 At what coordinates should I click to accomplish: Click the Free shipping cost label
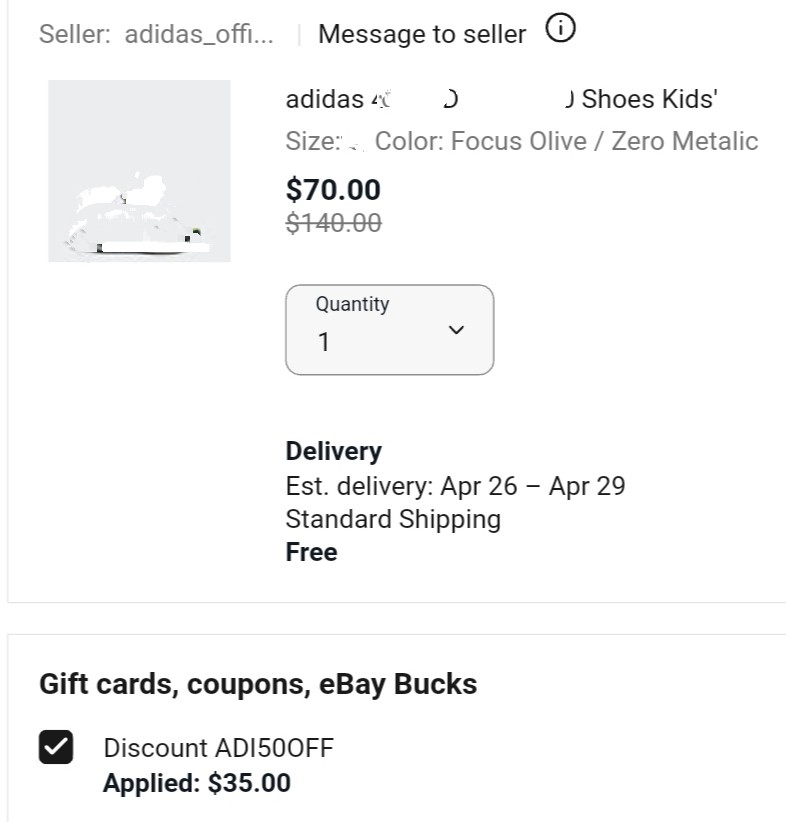pos(311,552)
